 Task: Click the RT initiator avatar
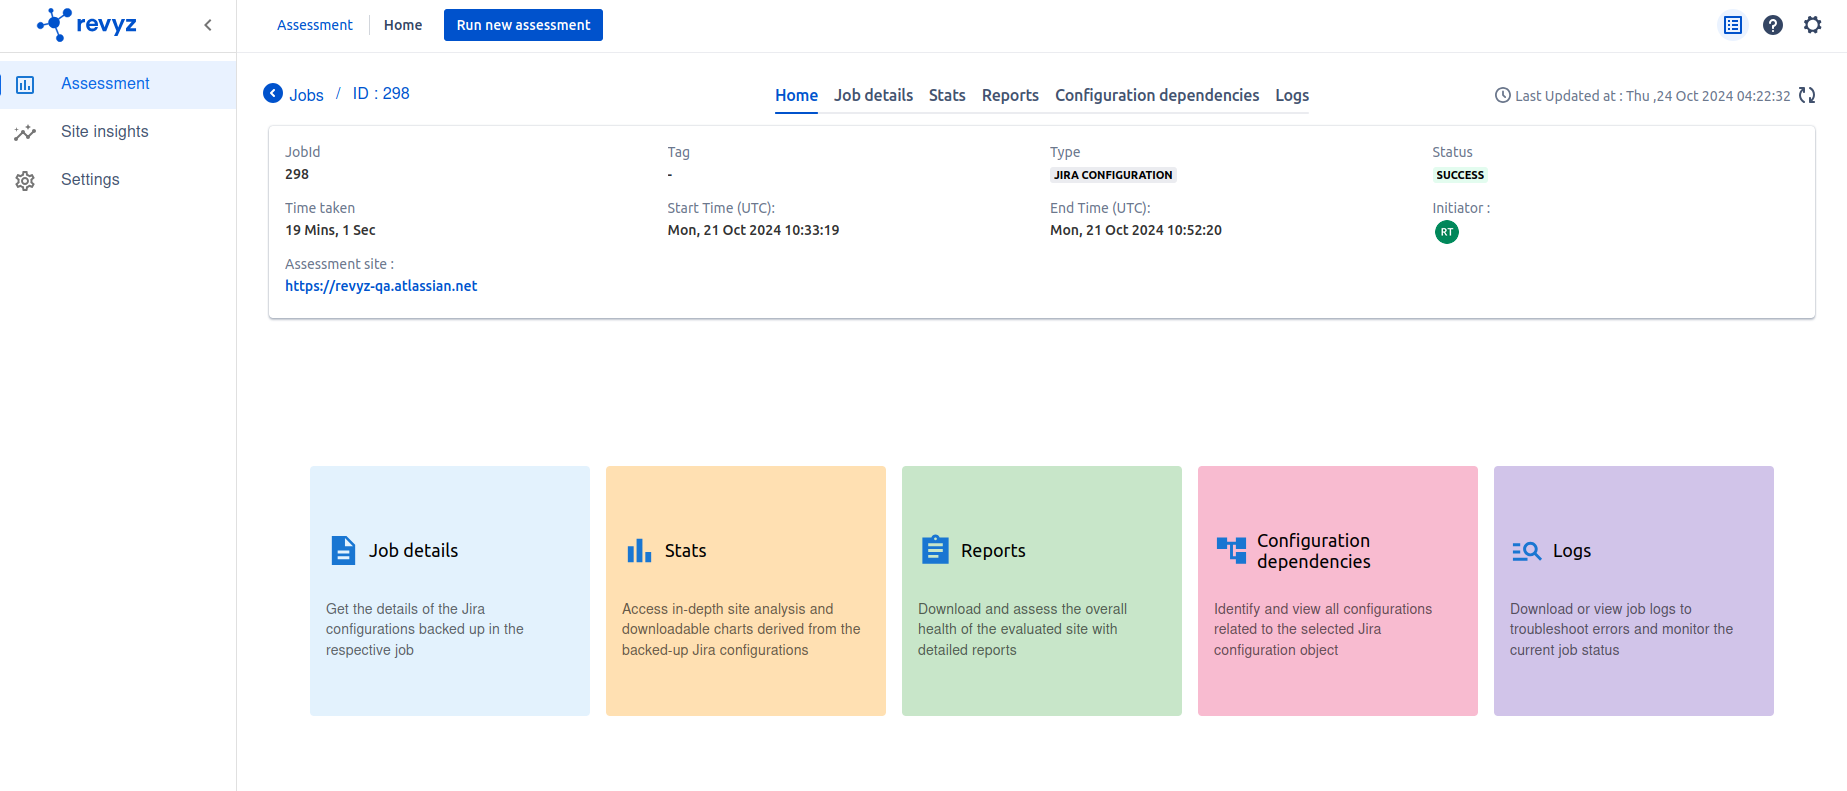(x=1446, y=232)
